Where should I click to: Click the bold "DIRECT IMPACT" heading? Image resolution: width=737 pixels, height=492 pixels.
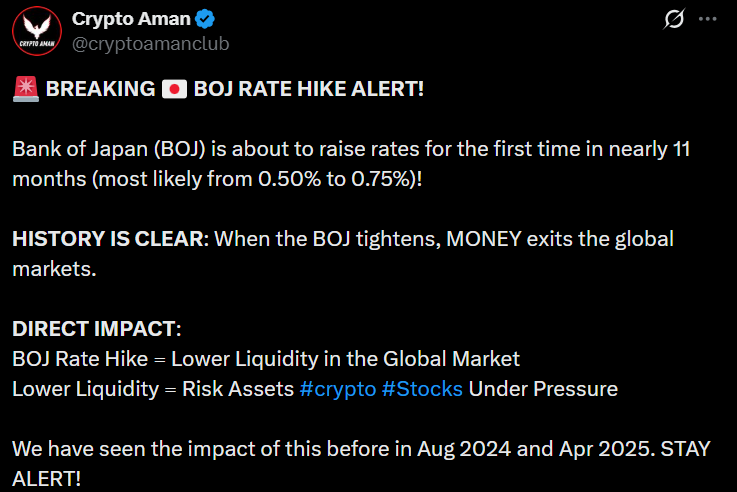(95, 329)
